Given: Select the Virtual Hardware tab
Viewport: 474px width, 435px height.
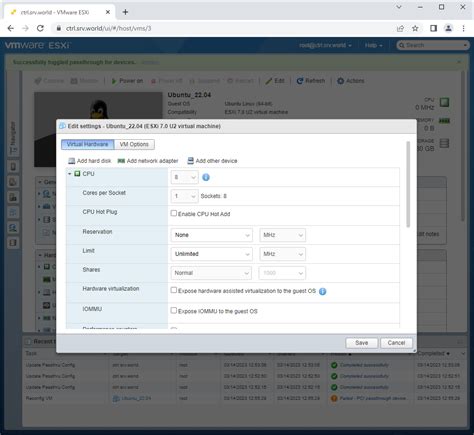Looking at the screenshot, I should [x=88, y=144].
